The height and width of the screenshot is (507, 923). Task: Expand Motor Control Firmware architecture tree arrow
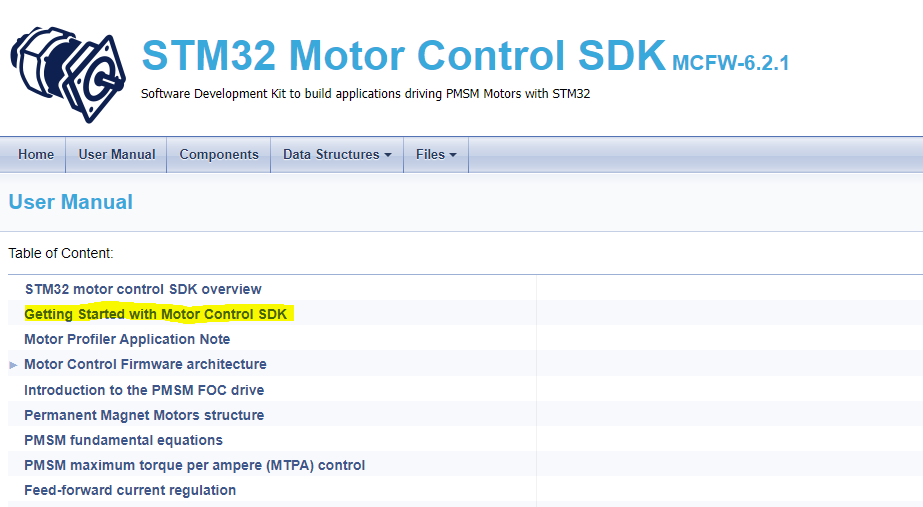click(x=14, y=365)
